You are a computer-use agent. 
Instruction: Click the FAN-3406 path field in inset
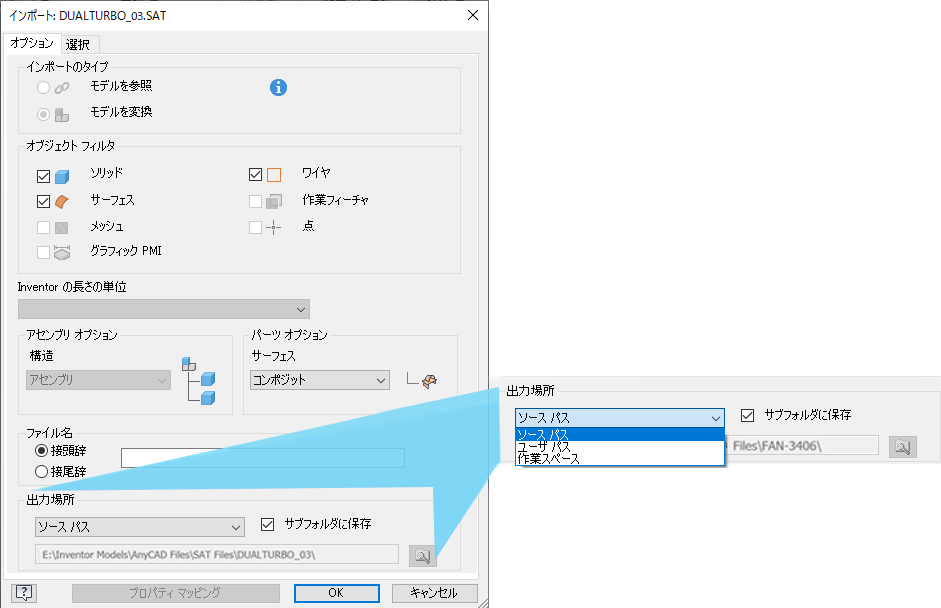tap(802, 446)
